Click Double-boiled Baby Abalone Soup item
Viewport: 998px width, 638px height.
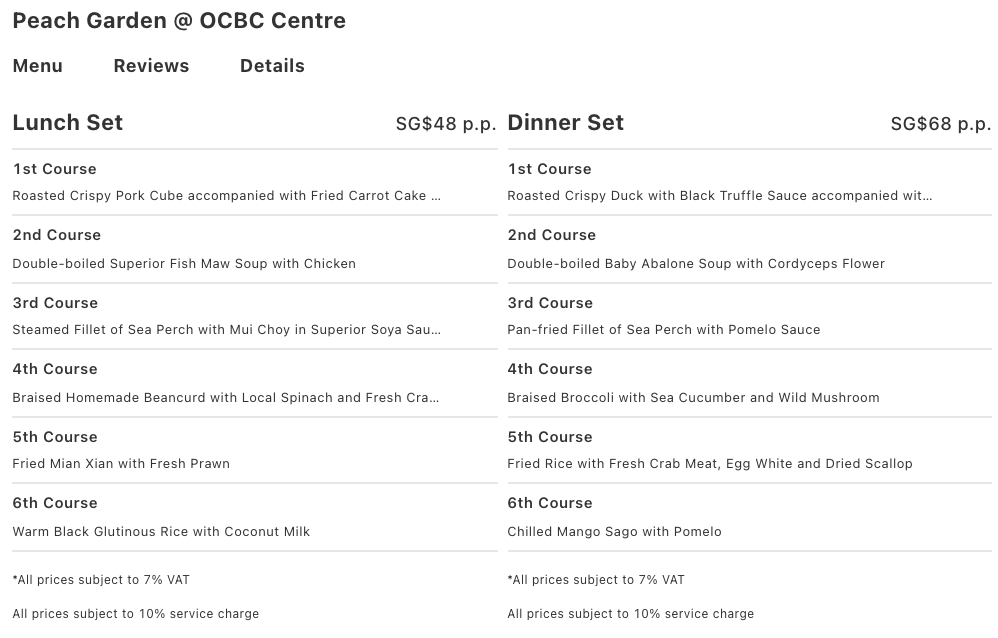(x=696, y=264)
